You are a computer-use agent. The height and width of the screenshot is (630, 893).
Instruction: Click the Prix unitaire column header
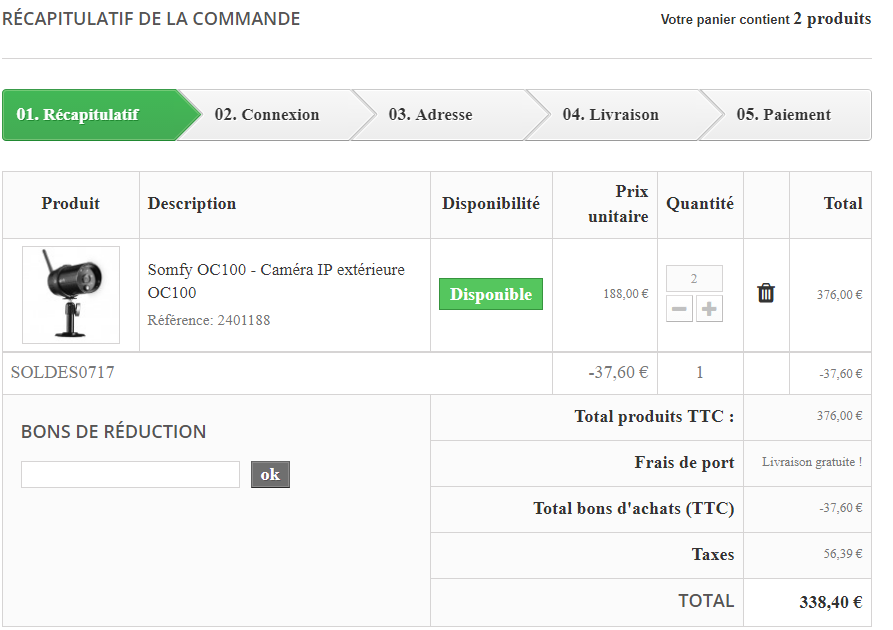point(618,204)
